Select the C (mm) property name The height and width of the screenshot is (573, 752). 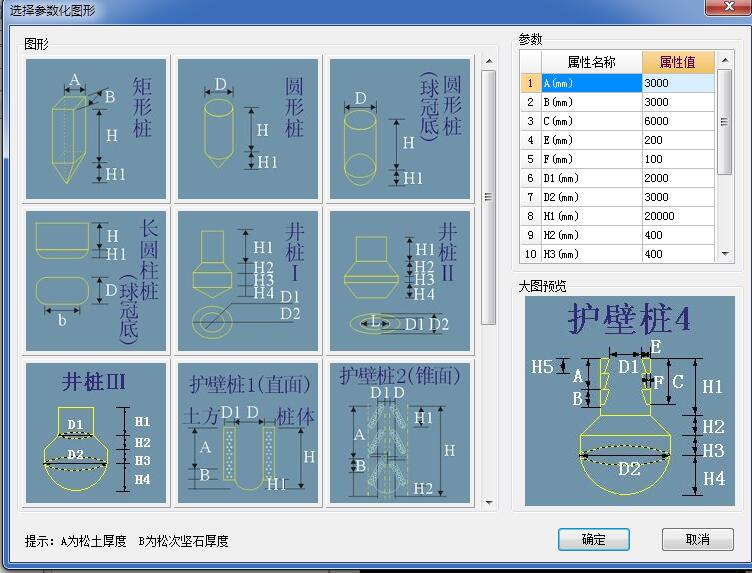click(592, 121)
